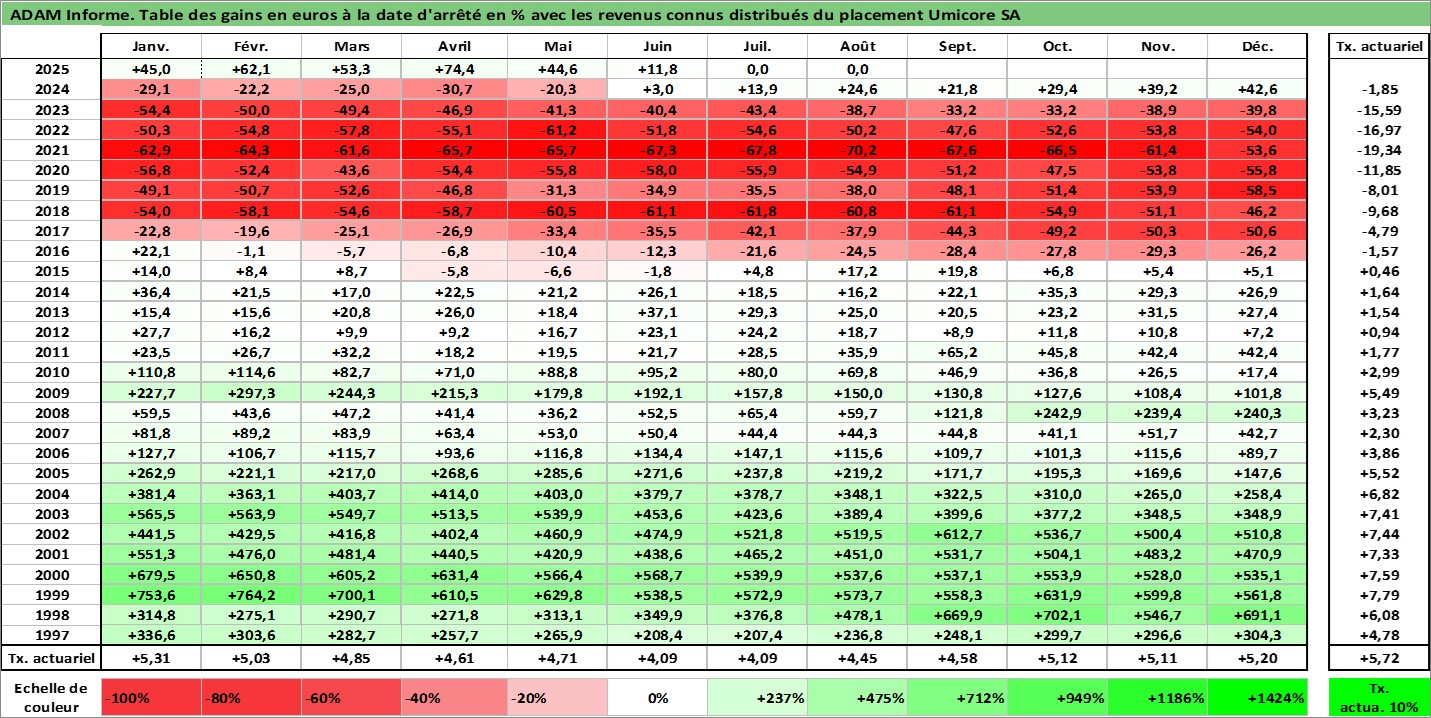Click the 'Tx. actuariel' bottom row label
This screenshot has height=718, width=1431.
point(51,657)
